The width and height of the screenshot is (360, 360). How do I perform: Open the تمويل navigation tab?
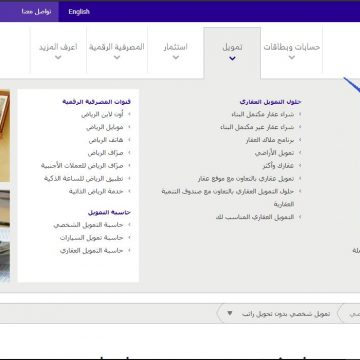click(x=232, y=52)
